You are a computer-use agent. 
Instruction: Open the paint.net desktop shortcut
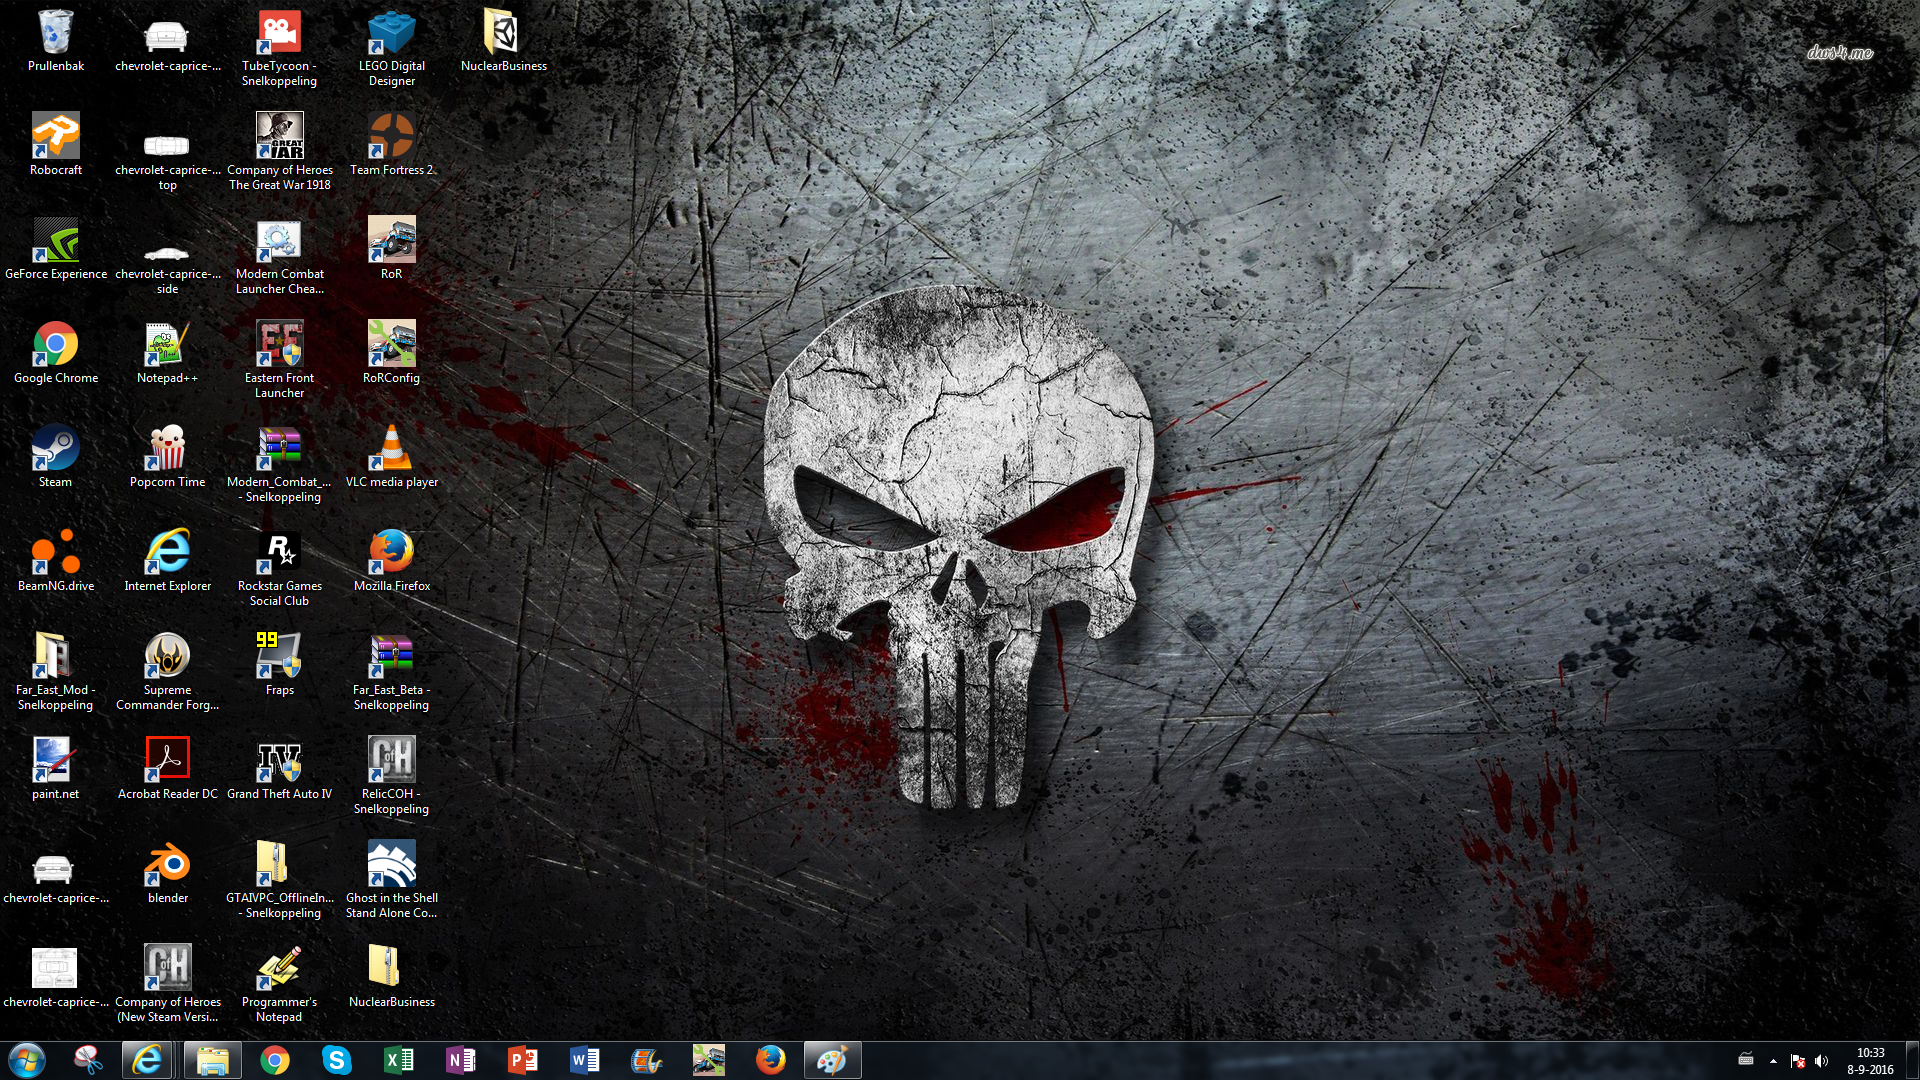(x=56, y=769)
